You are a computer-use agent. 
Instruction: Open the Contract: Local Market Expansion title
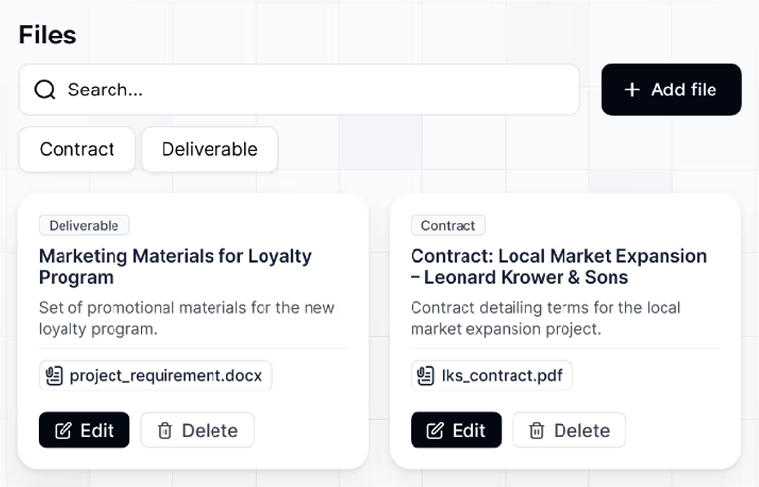click(x=559, y=267)
